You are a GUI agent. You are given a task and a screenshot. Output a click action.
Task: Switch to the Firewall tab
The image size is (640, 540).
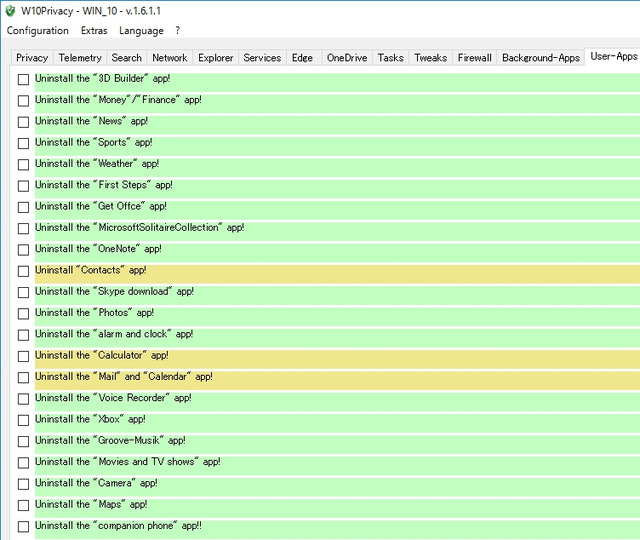(474, 58)
